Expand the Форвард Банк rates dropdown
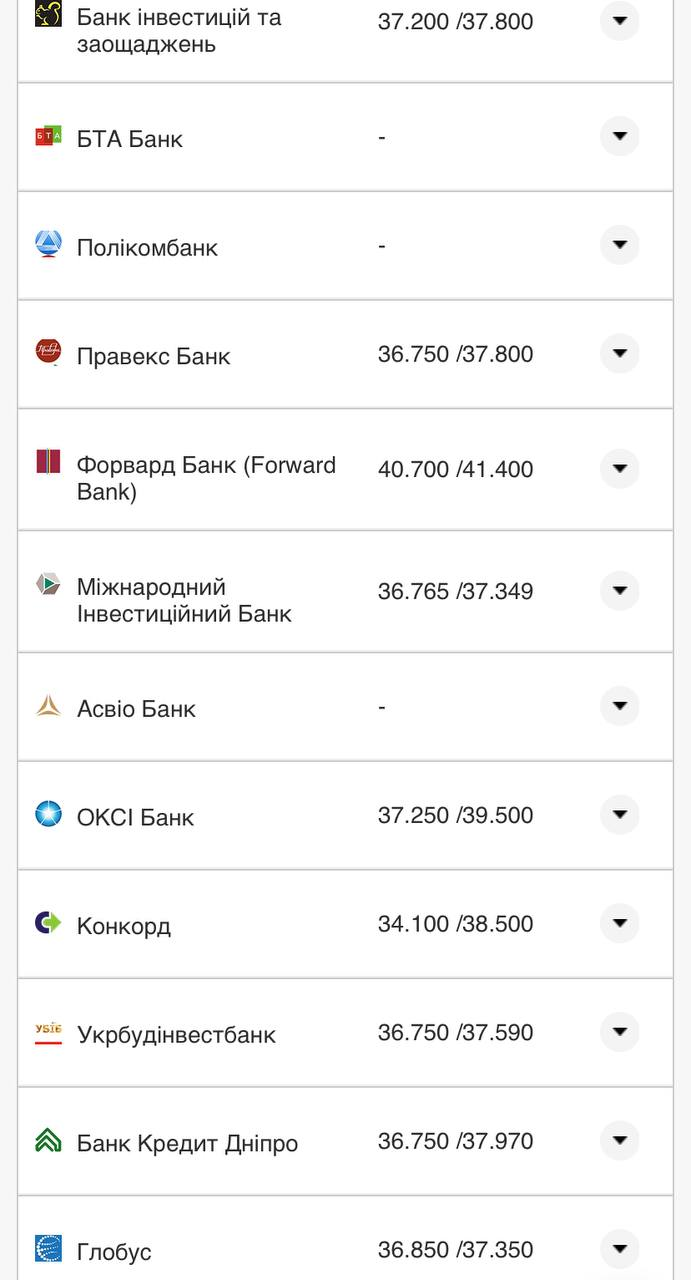Image resolution: width=691 pixels, height=1280 pixels. pos(619,469)
